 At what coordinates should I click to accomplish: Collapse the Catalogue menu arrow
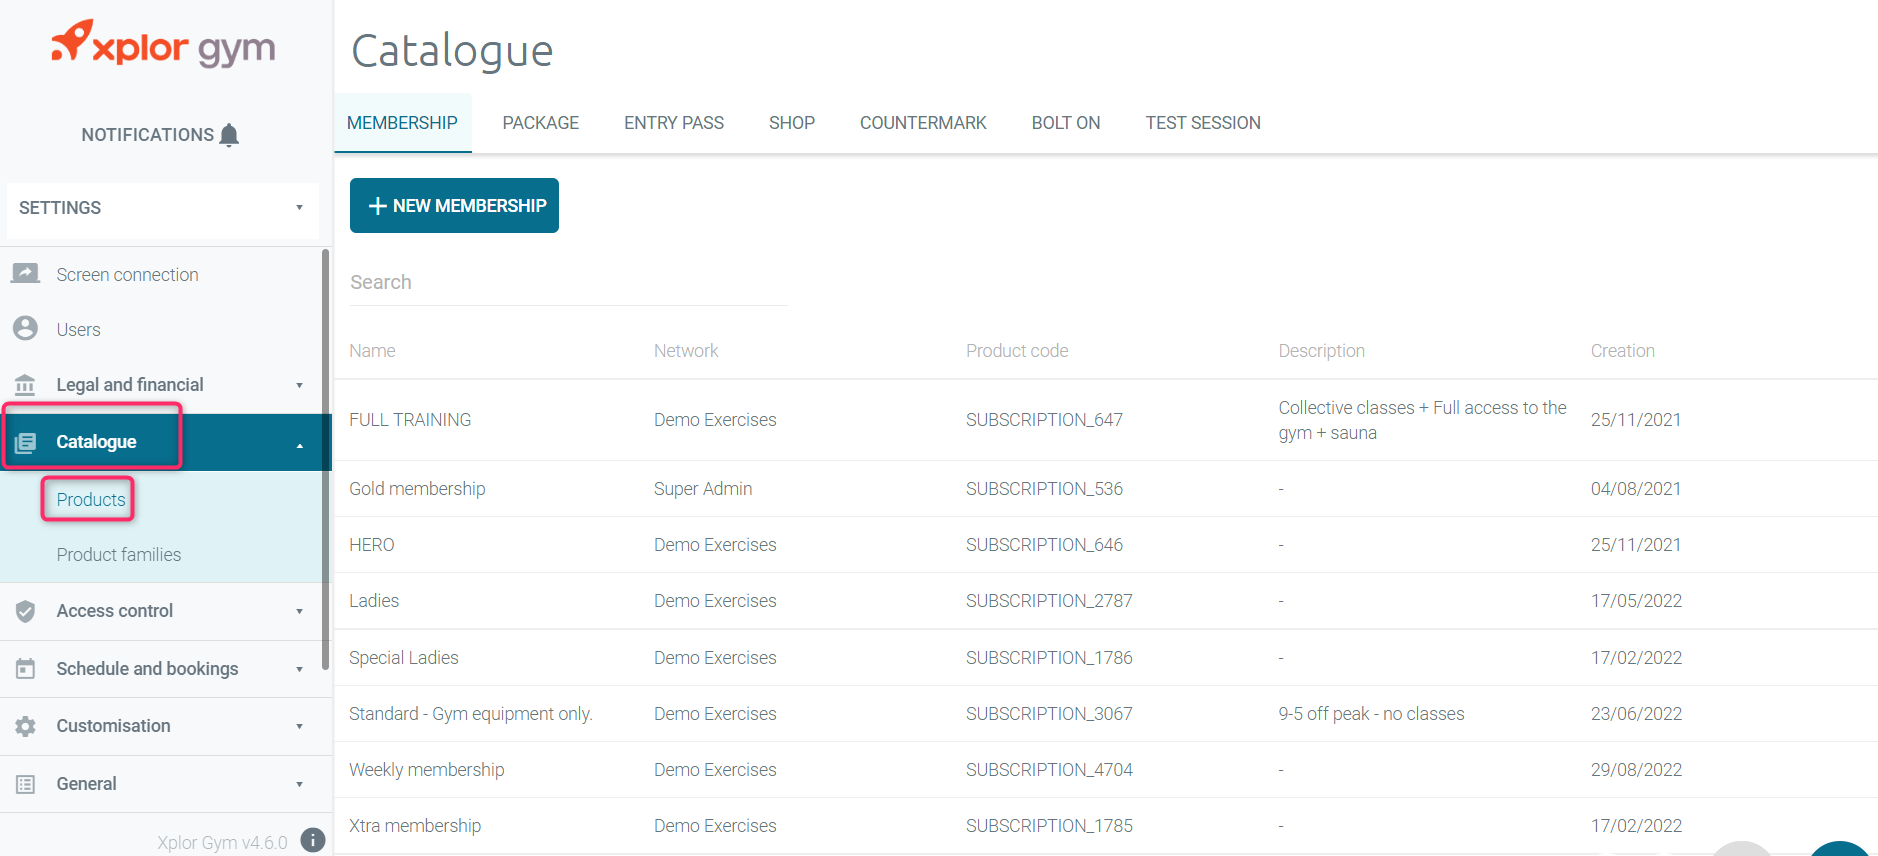299,445
